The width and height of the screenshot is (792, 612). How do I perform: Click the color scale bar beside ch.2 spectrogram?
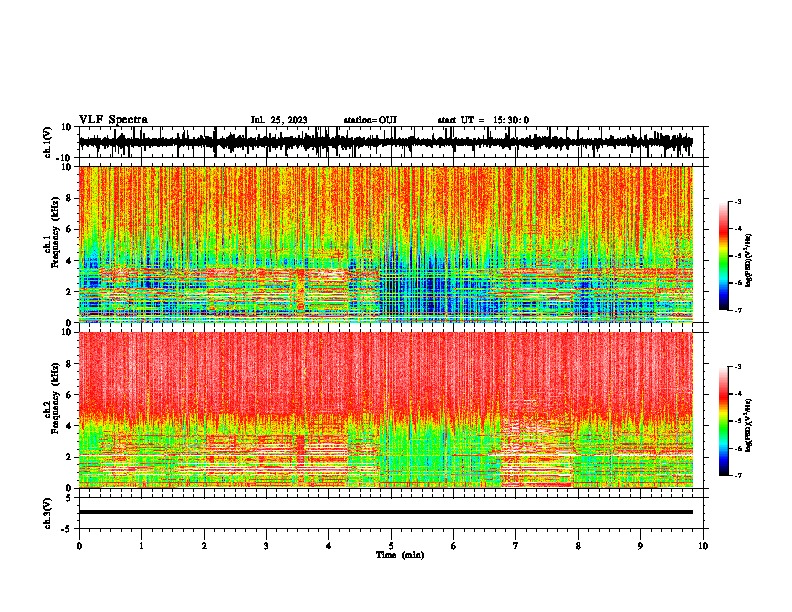coord(723,421)
